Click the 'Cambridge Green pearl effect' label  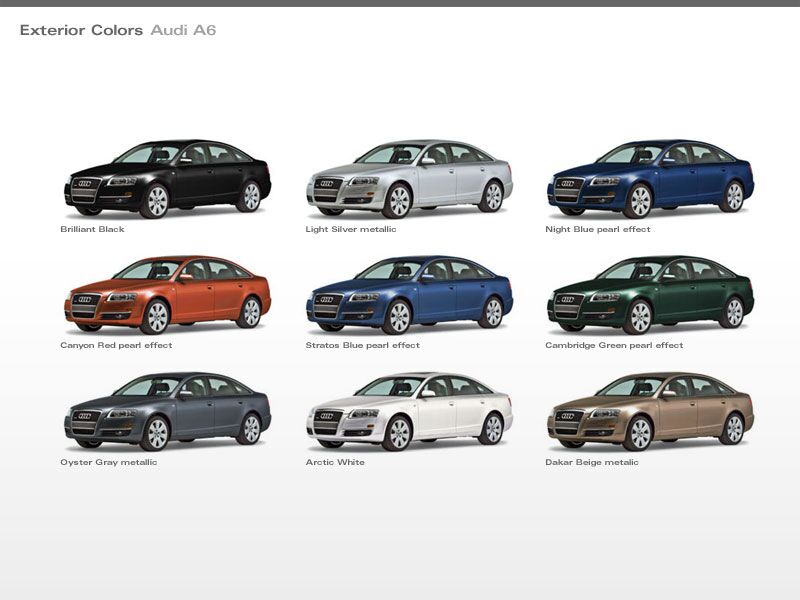[614, 345]
